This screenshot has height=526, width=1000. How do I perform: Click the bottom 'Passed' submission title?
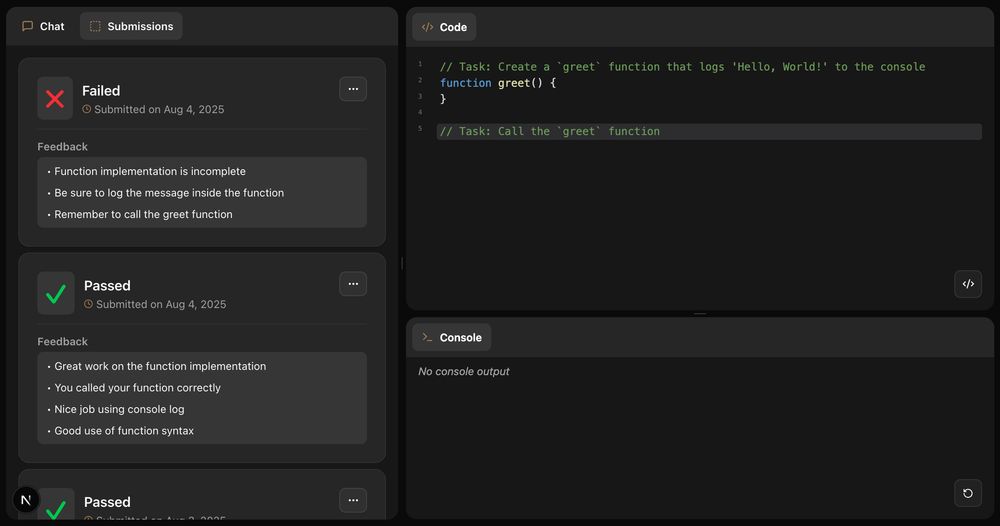(x=107, y=502)
